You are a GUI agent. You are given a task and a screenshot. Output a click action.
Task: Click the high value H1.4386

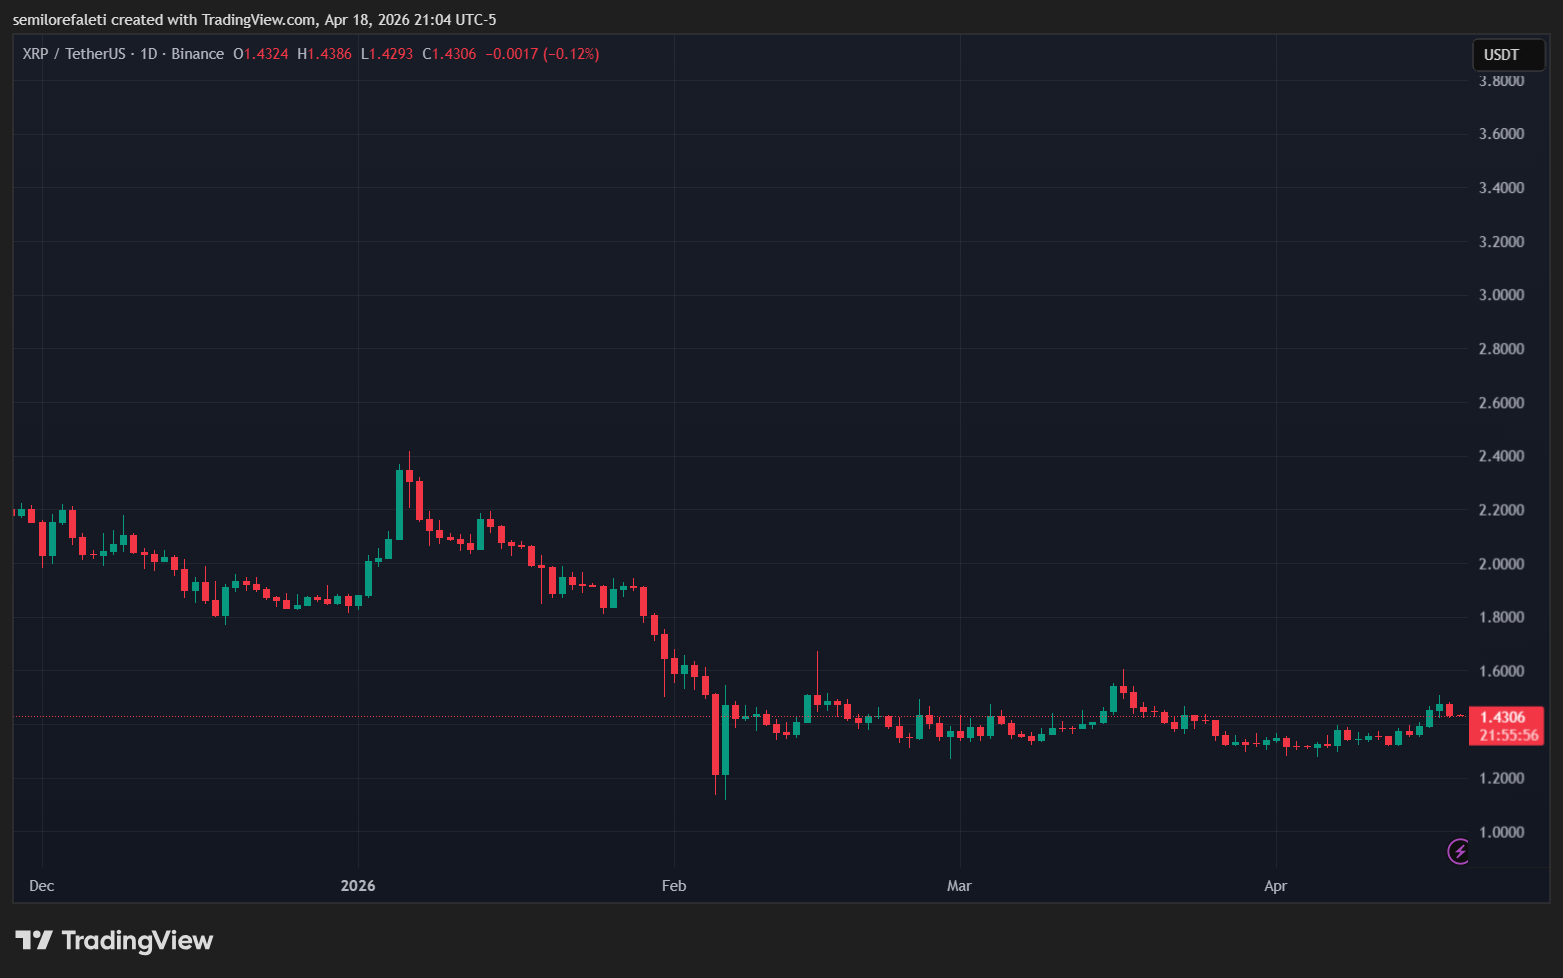[x=324, y=53]
